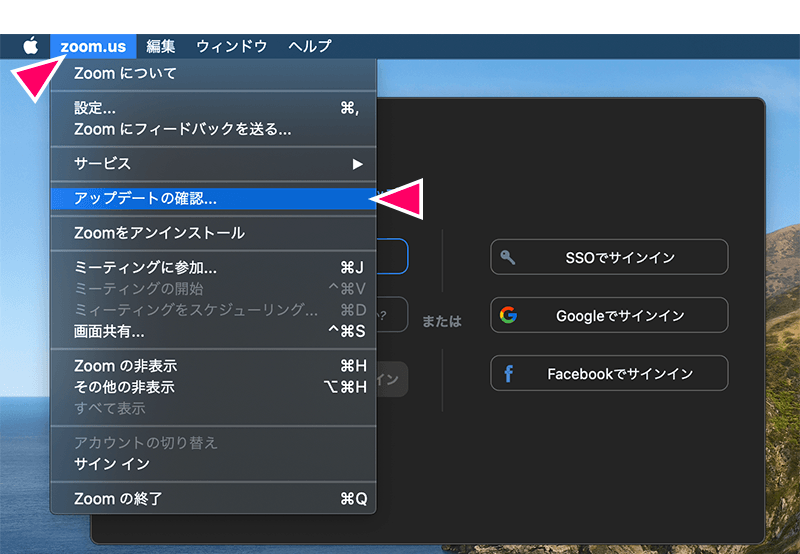
Task: Expand the サービス submenu
Action: click(x=213, y=164)
